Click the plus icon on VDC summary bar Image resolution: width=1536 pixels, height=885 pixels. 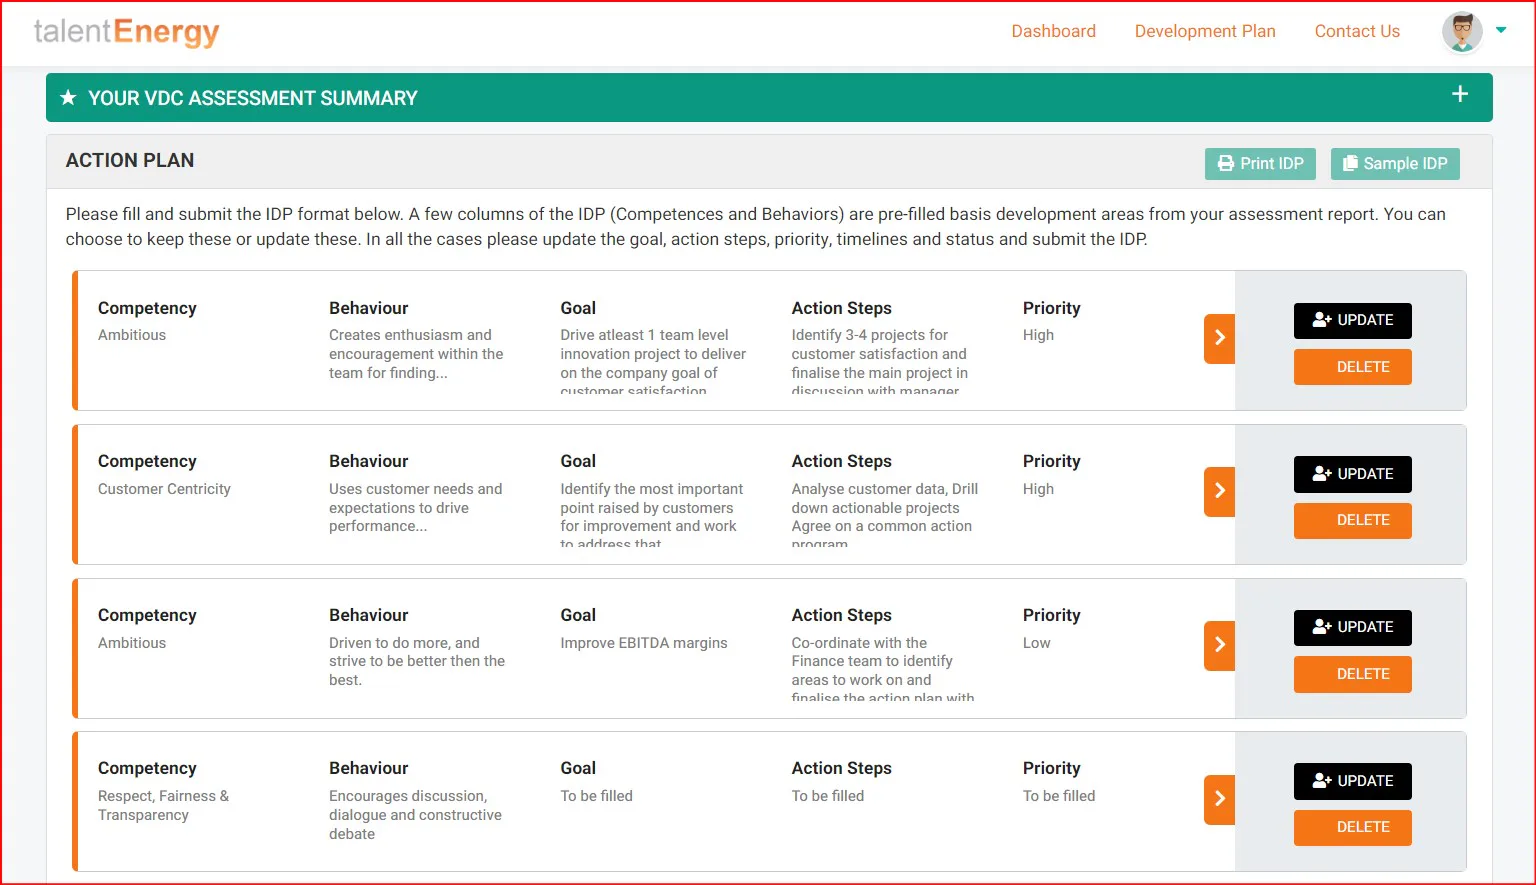1460,94
